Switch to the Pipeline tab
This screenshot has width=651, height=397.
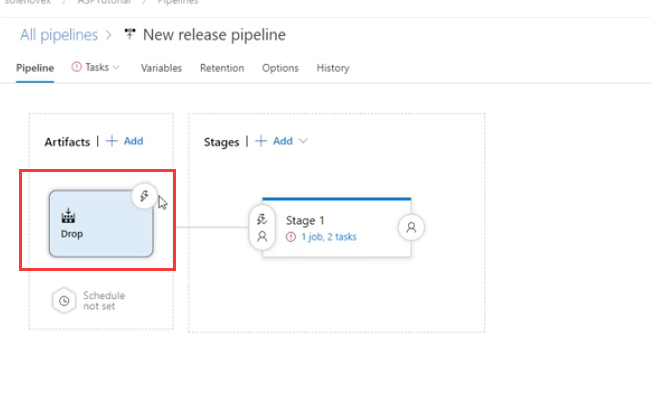(x=35, y=68)
